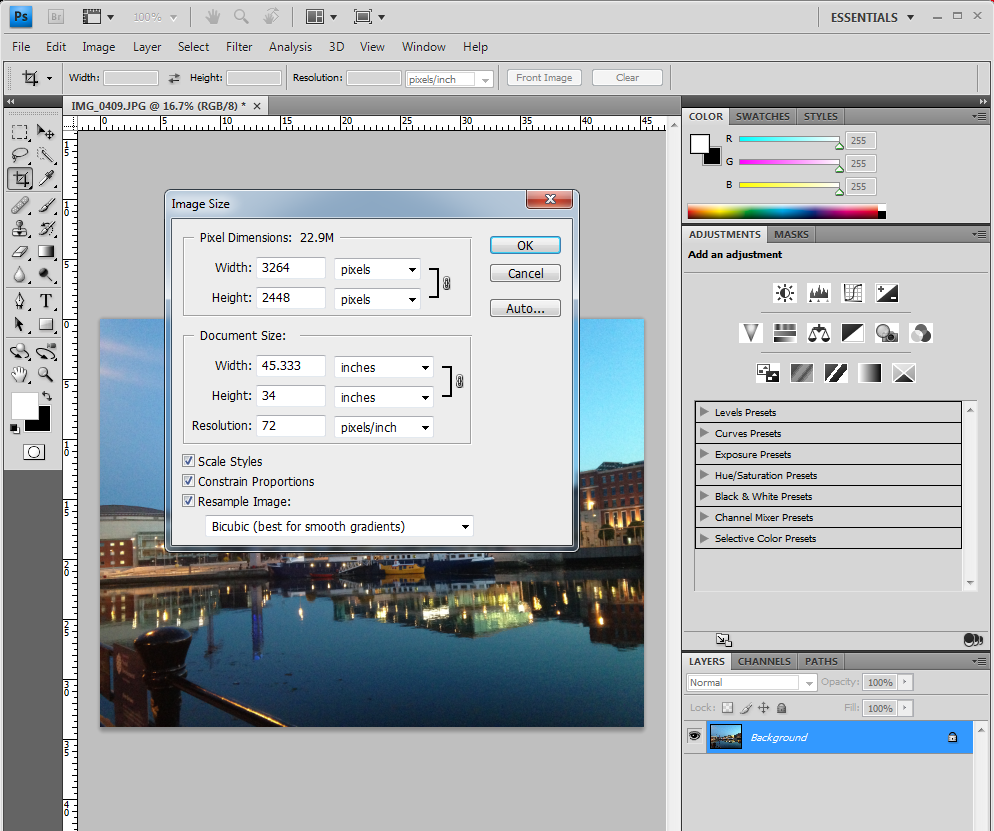The height and width of the screenshot is (831, 994).
Task: Click OK in Image Size dialog
Action: (525, 245)
